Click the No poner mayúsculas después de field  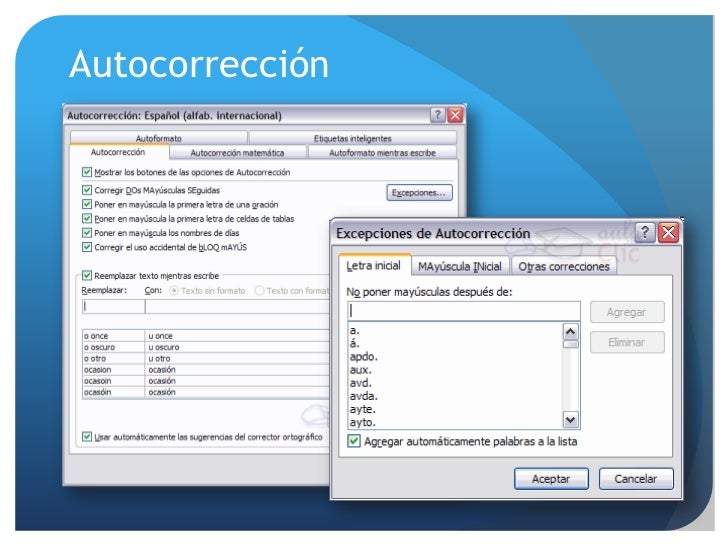pyautogui.click(x=463, y=311)
